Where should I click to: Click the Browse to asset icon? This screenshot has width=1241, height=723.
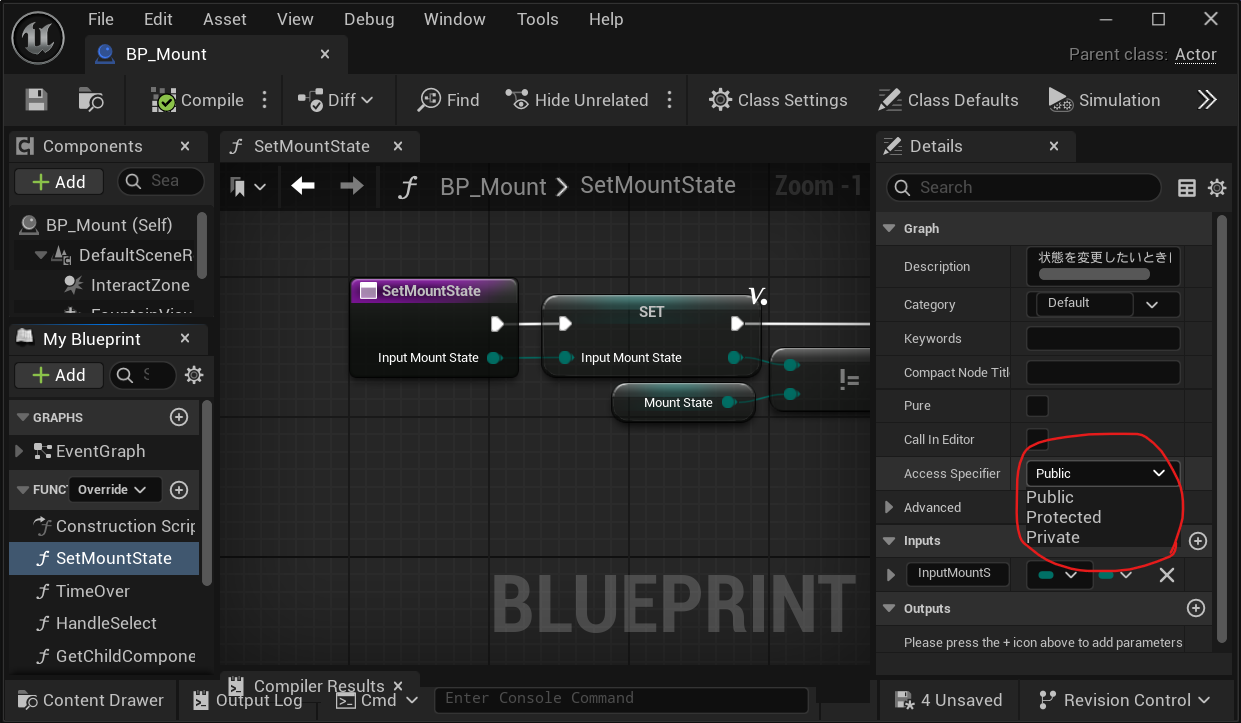[x=91, y=100]
